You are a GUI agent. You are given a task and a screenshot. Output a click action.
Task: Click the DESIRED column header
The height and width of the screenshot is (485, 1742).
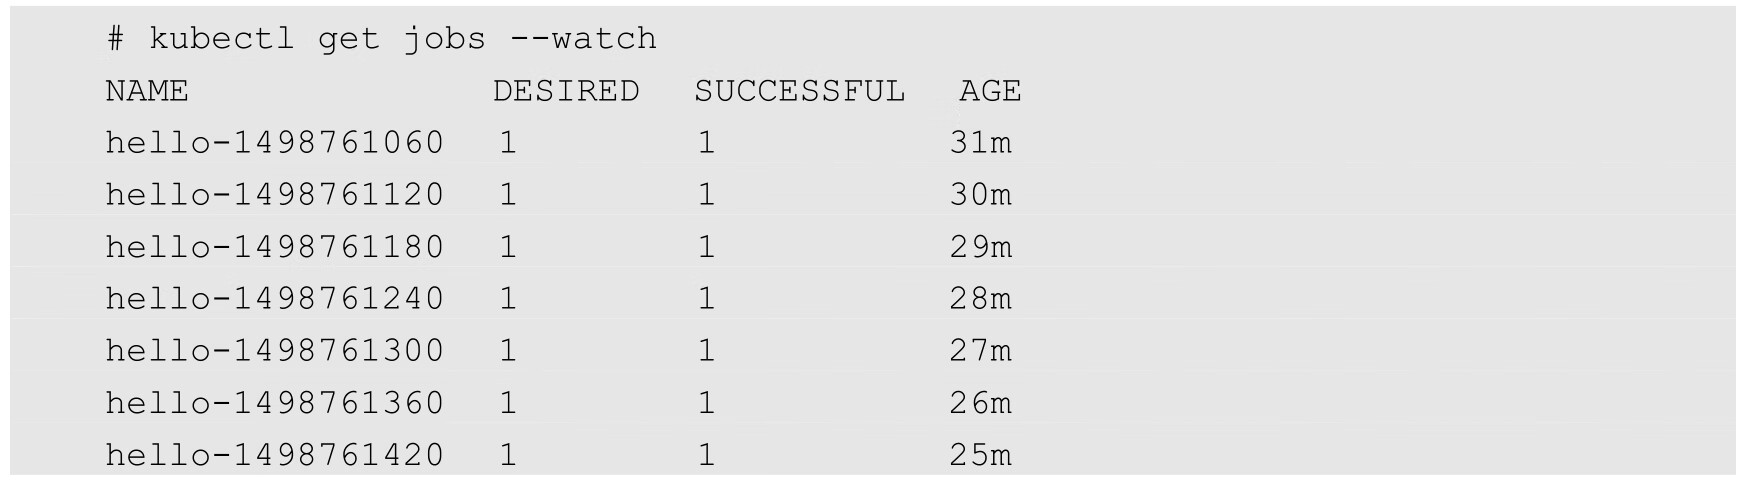point(566,92)
